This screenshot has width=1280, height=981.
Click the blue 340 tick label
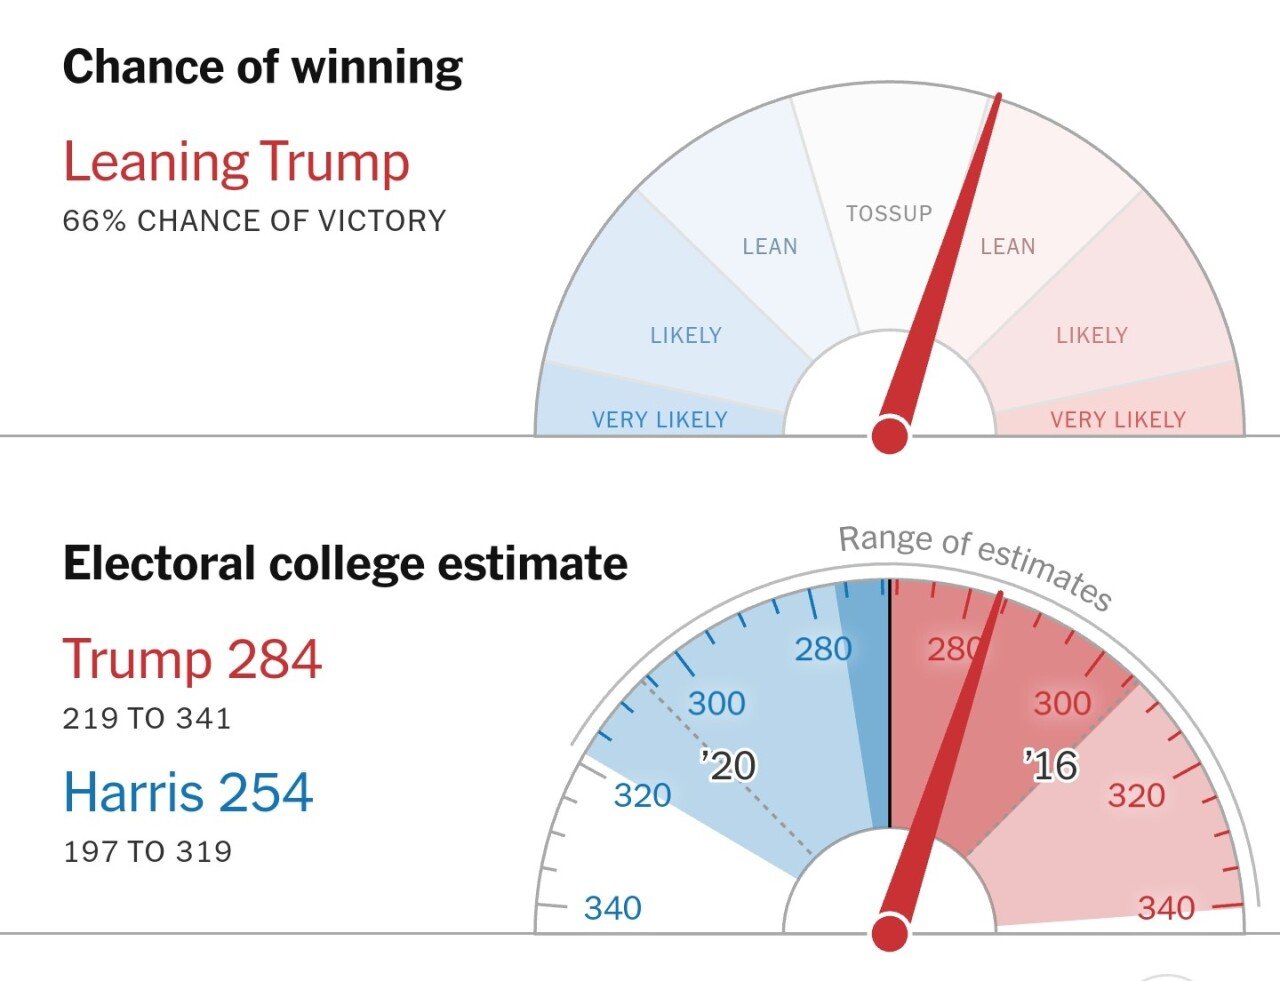pyautogui.click(x=613, y=908)
